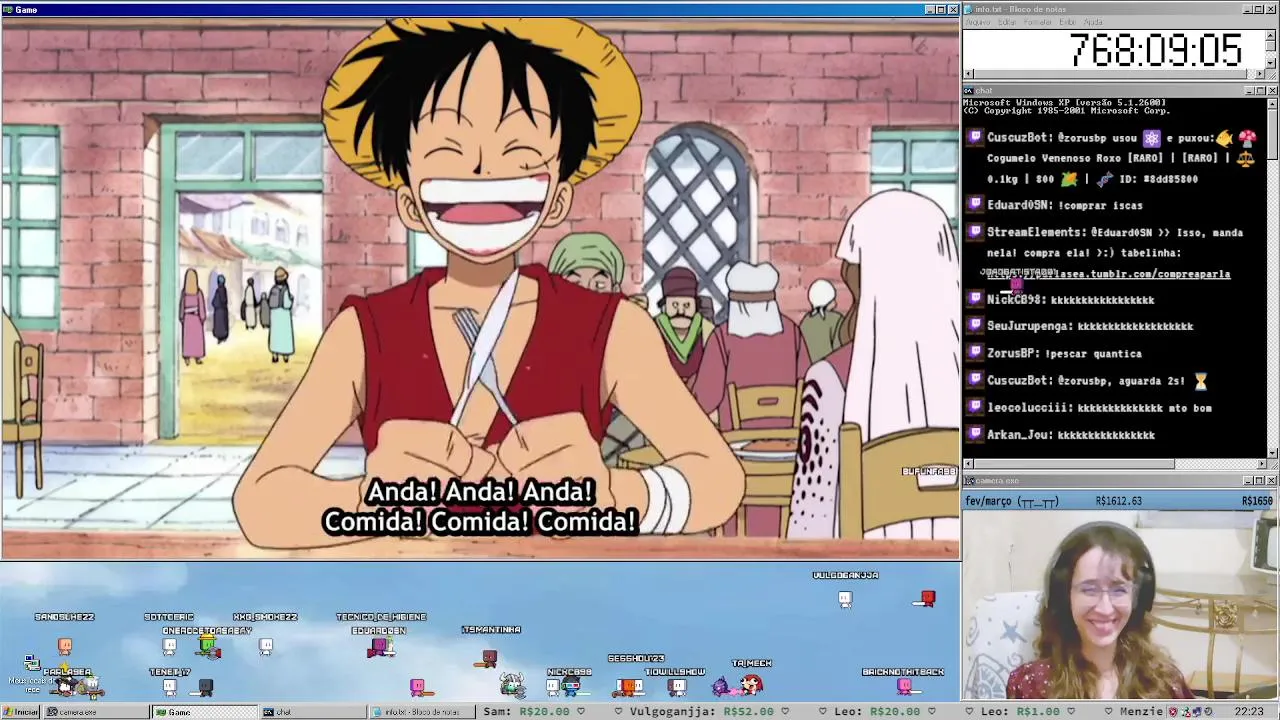Click the fish emoji in CuscuzBot message

coord(1224,138)
